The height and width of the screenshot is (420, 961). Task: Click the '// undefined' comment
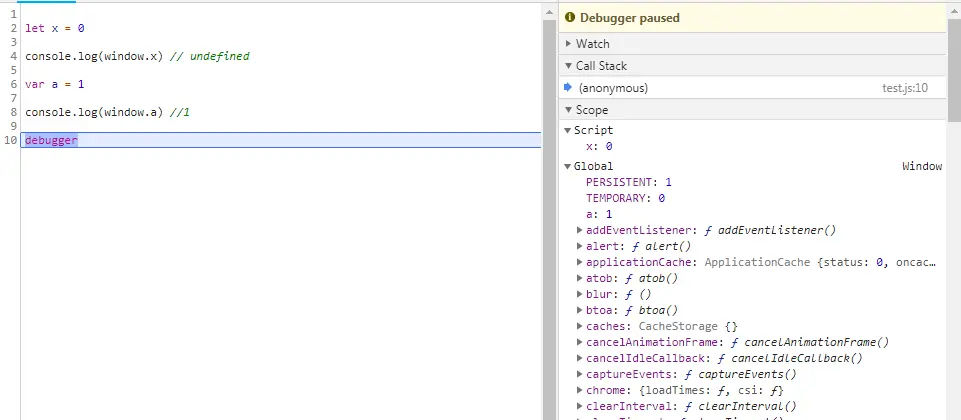tap(210, 56)
